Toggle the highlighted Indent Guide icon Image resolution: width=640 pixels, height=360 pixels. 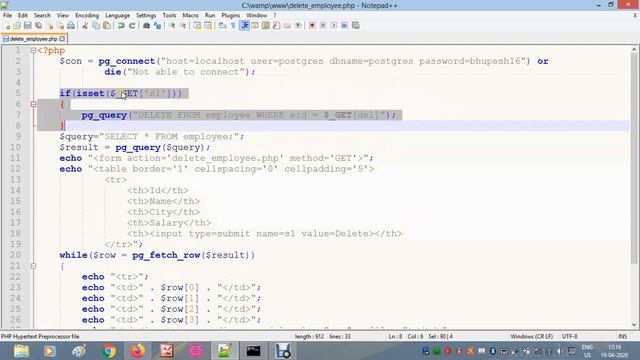pyautogui.click(x=244, y=26)
